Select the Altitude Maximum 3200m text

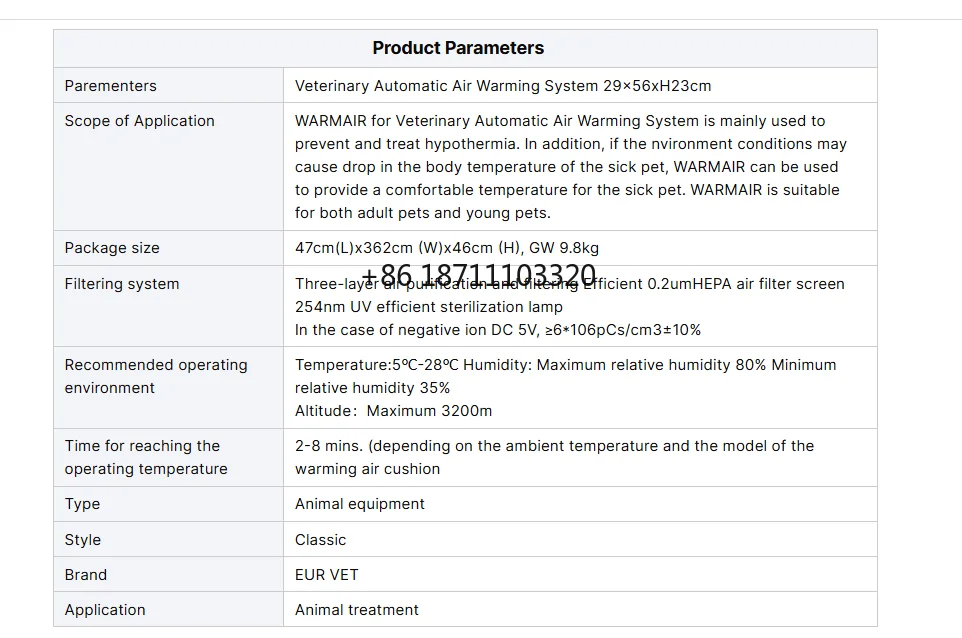393,411
